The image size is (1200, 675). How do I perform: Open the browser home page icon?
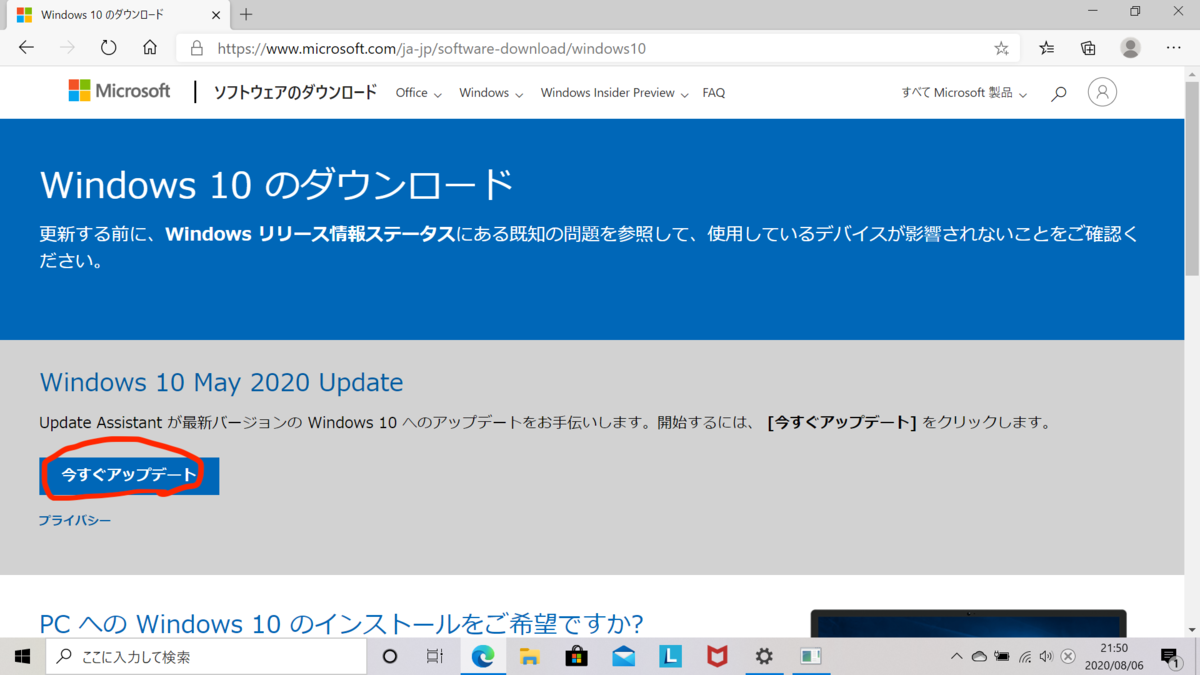pos(150,48)
